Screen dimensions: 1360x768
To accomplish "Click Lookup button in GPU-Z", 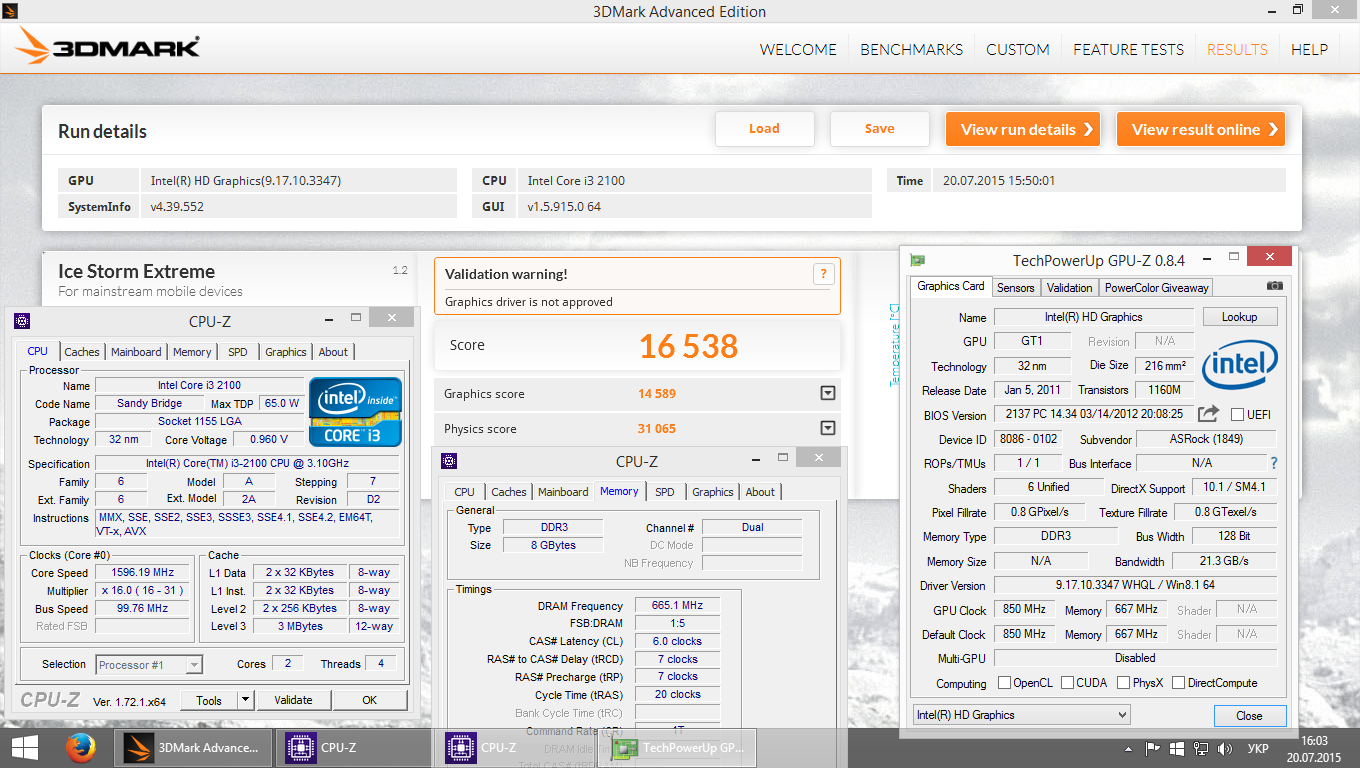I will click(1239, 317).
